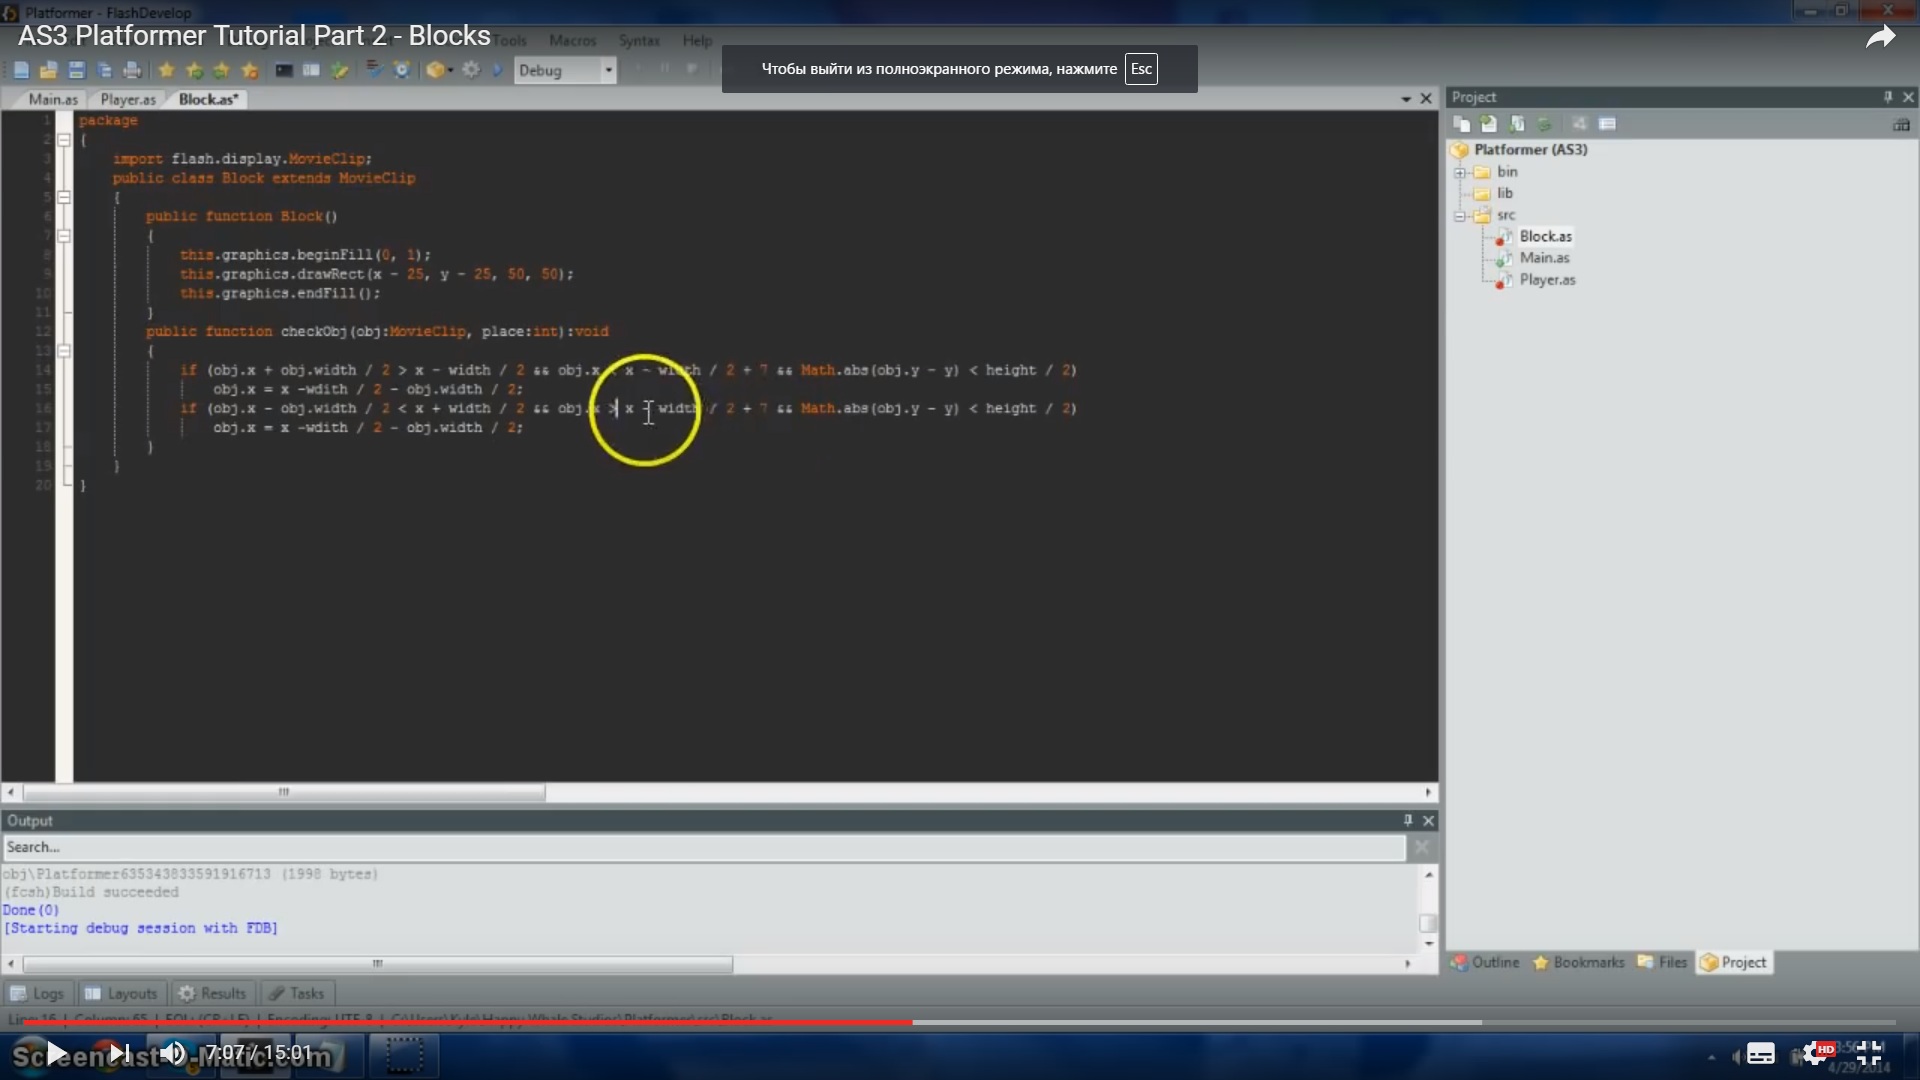Open the Layouts bottom tab
Viewport: 1920px width, 1080px height.
coord(121,993)
